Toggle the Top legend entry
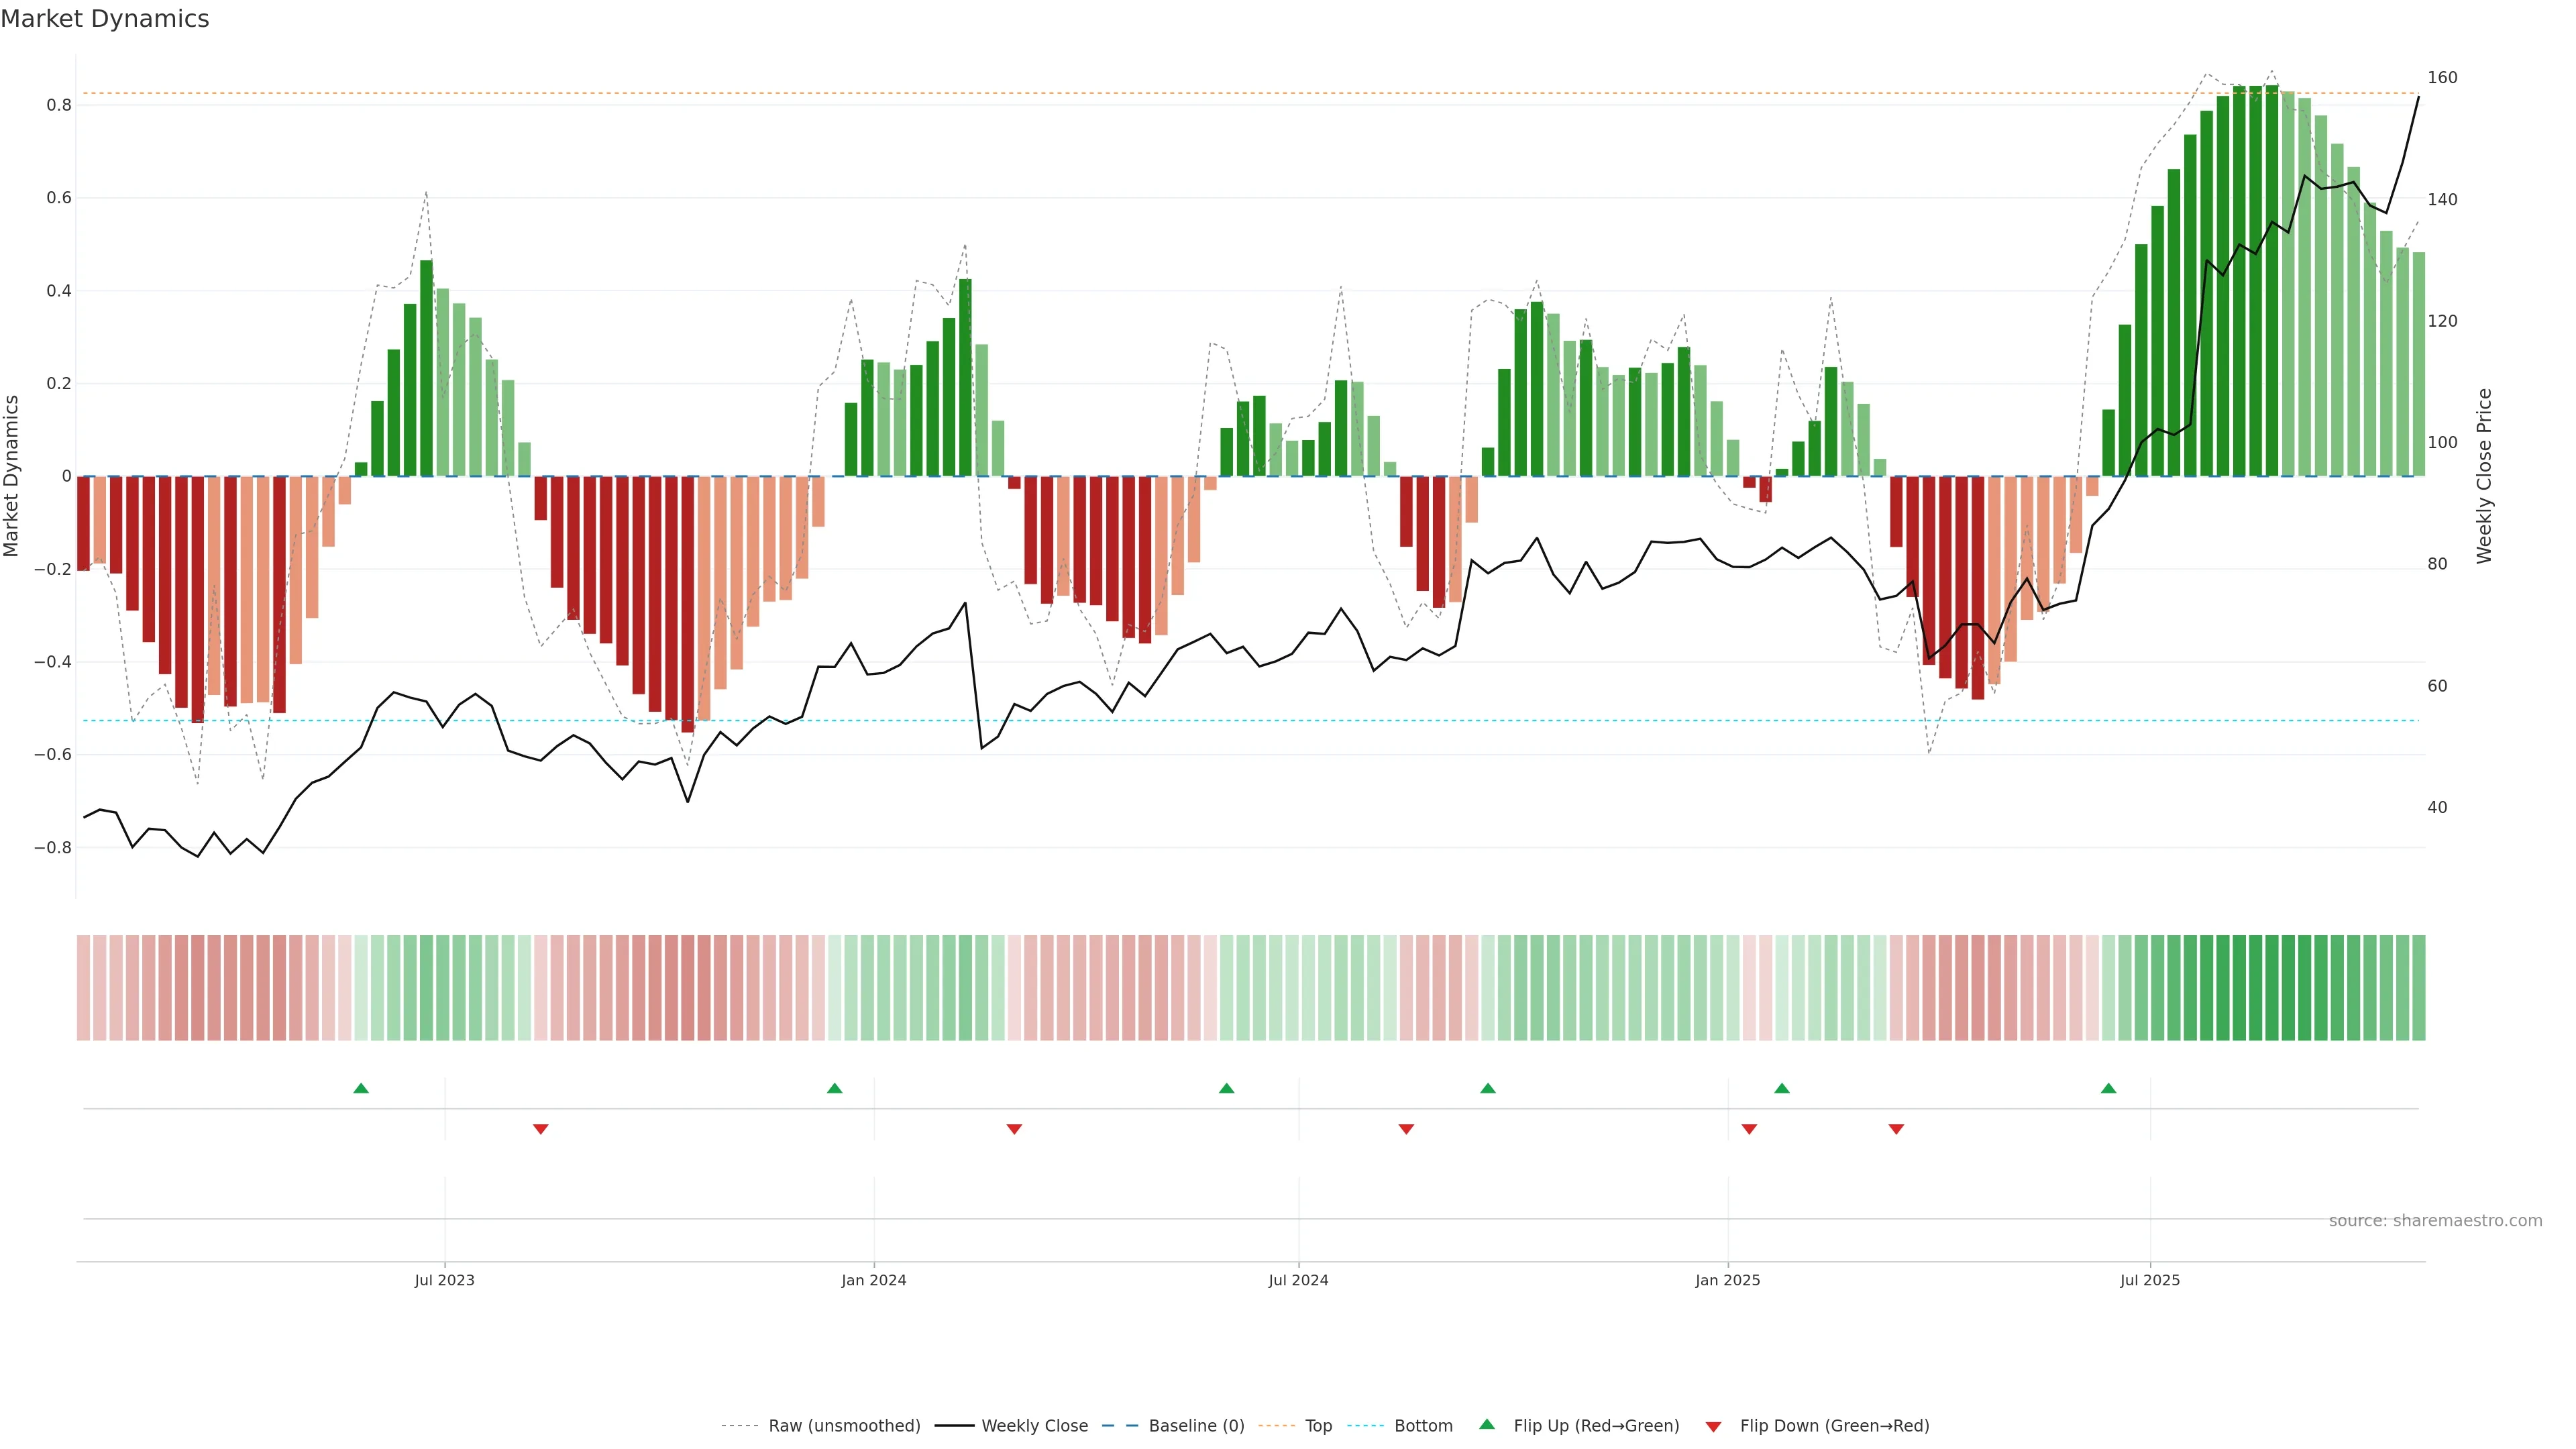Viewport: 2576px width, 1449px height. click(1318, 1426)
